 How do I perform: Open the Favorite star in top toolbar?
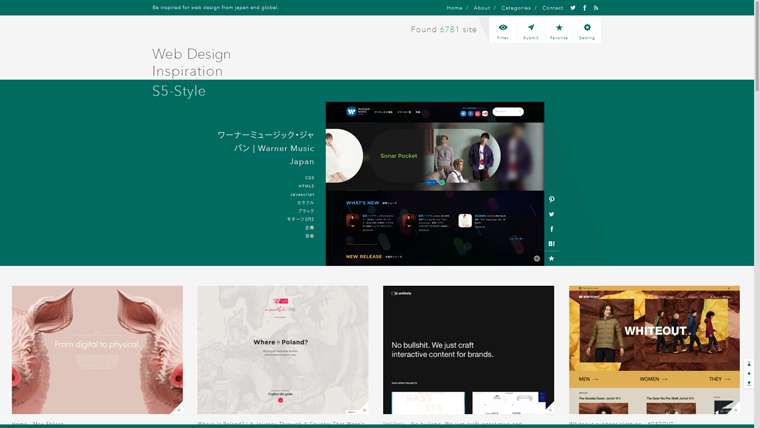[559, 28]
